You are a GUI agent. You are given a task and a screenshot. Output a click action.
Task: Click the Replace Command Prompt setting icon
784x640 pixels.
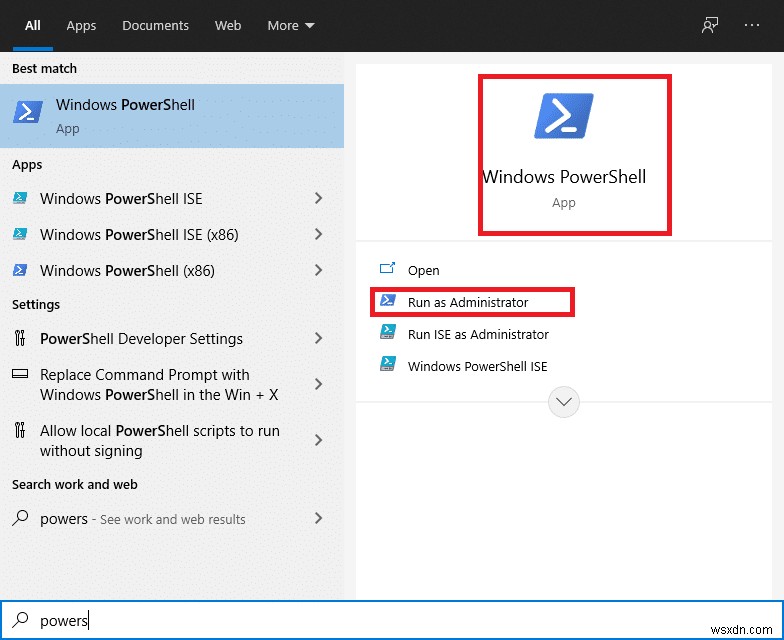(x=20, y=375)
